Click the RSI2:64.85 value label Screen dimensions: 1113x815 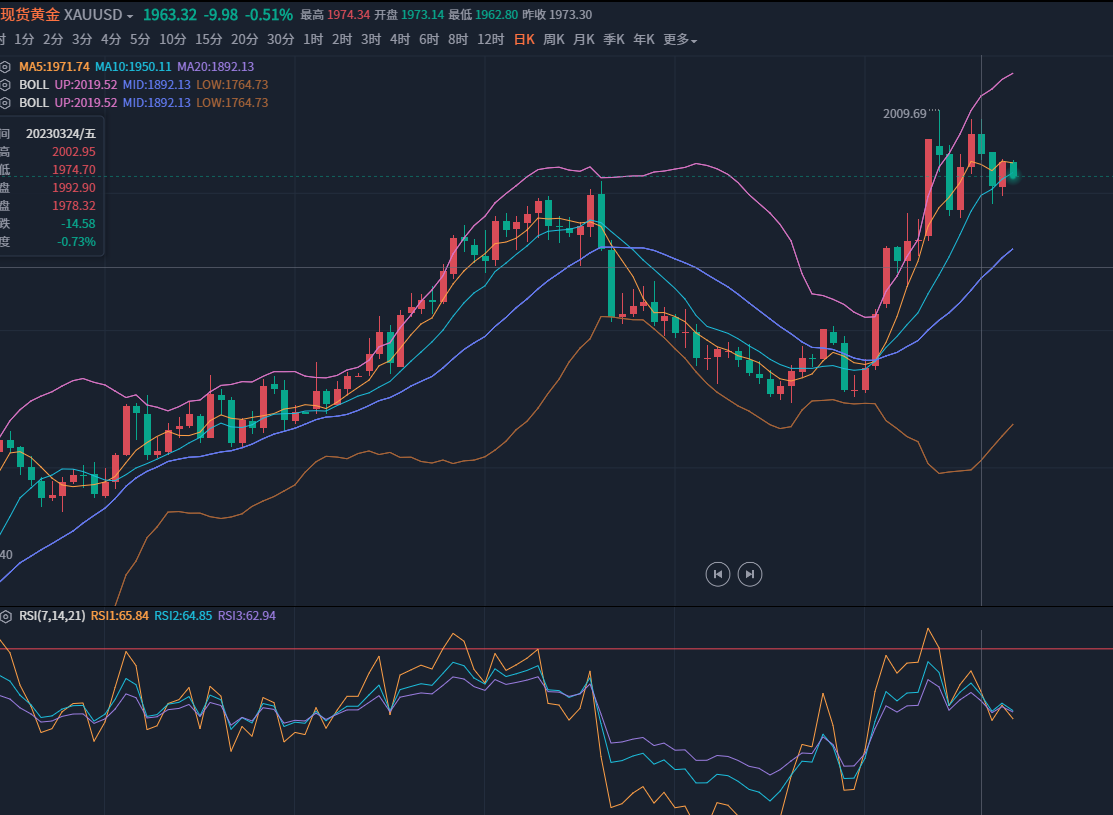[x=183, y=616]
